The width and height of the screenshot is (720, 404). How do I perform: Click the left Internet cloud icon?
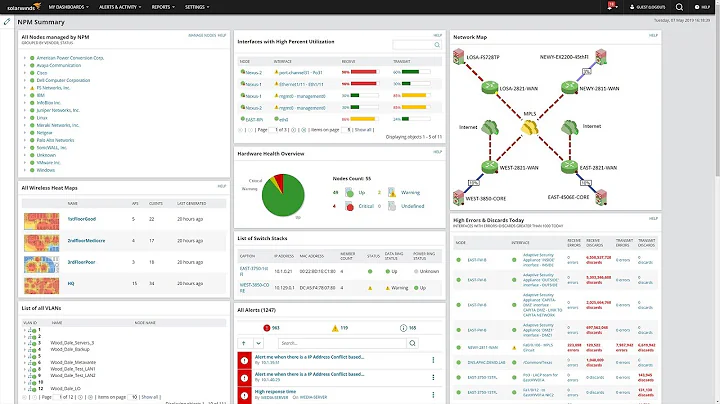[x=489, y=127]
